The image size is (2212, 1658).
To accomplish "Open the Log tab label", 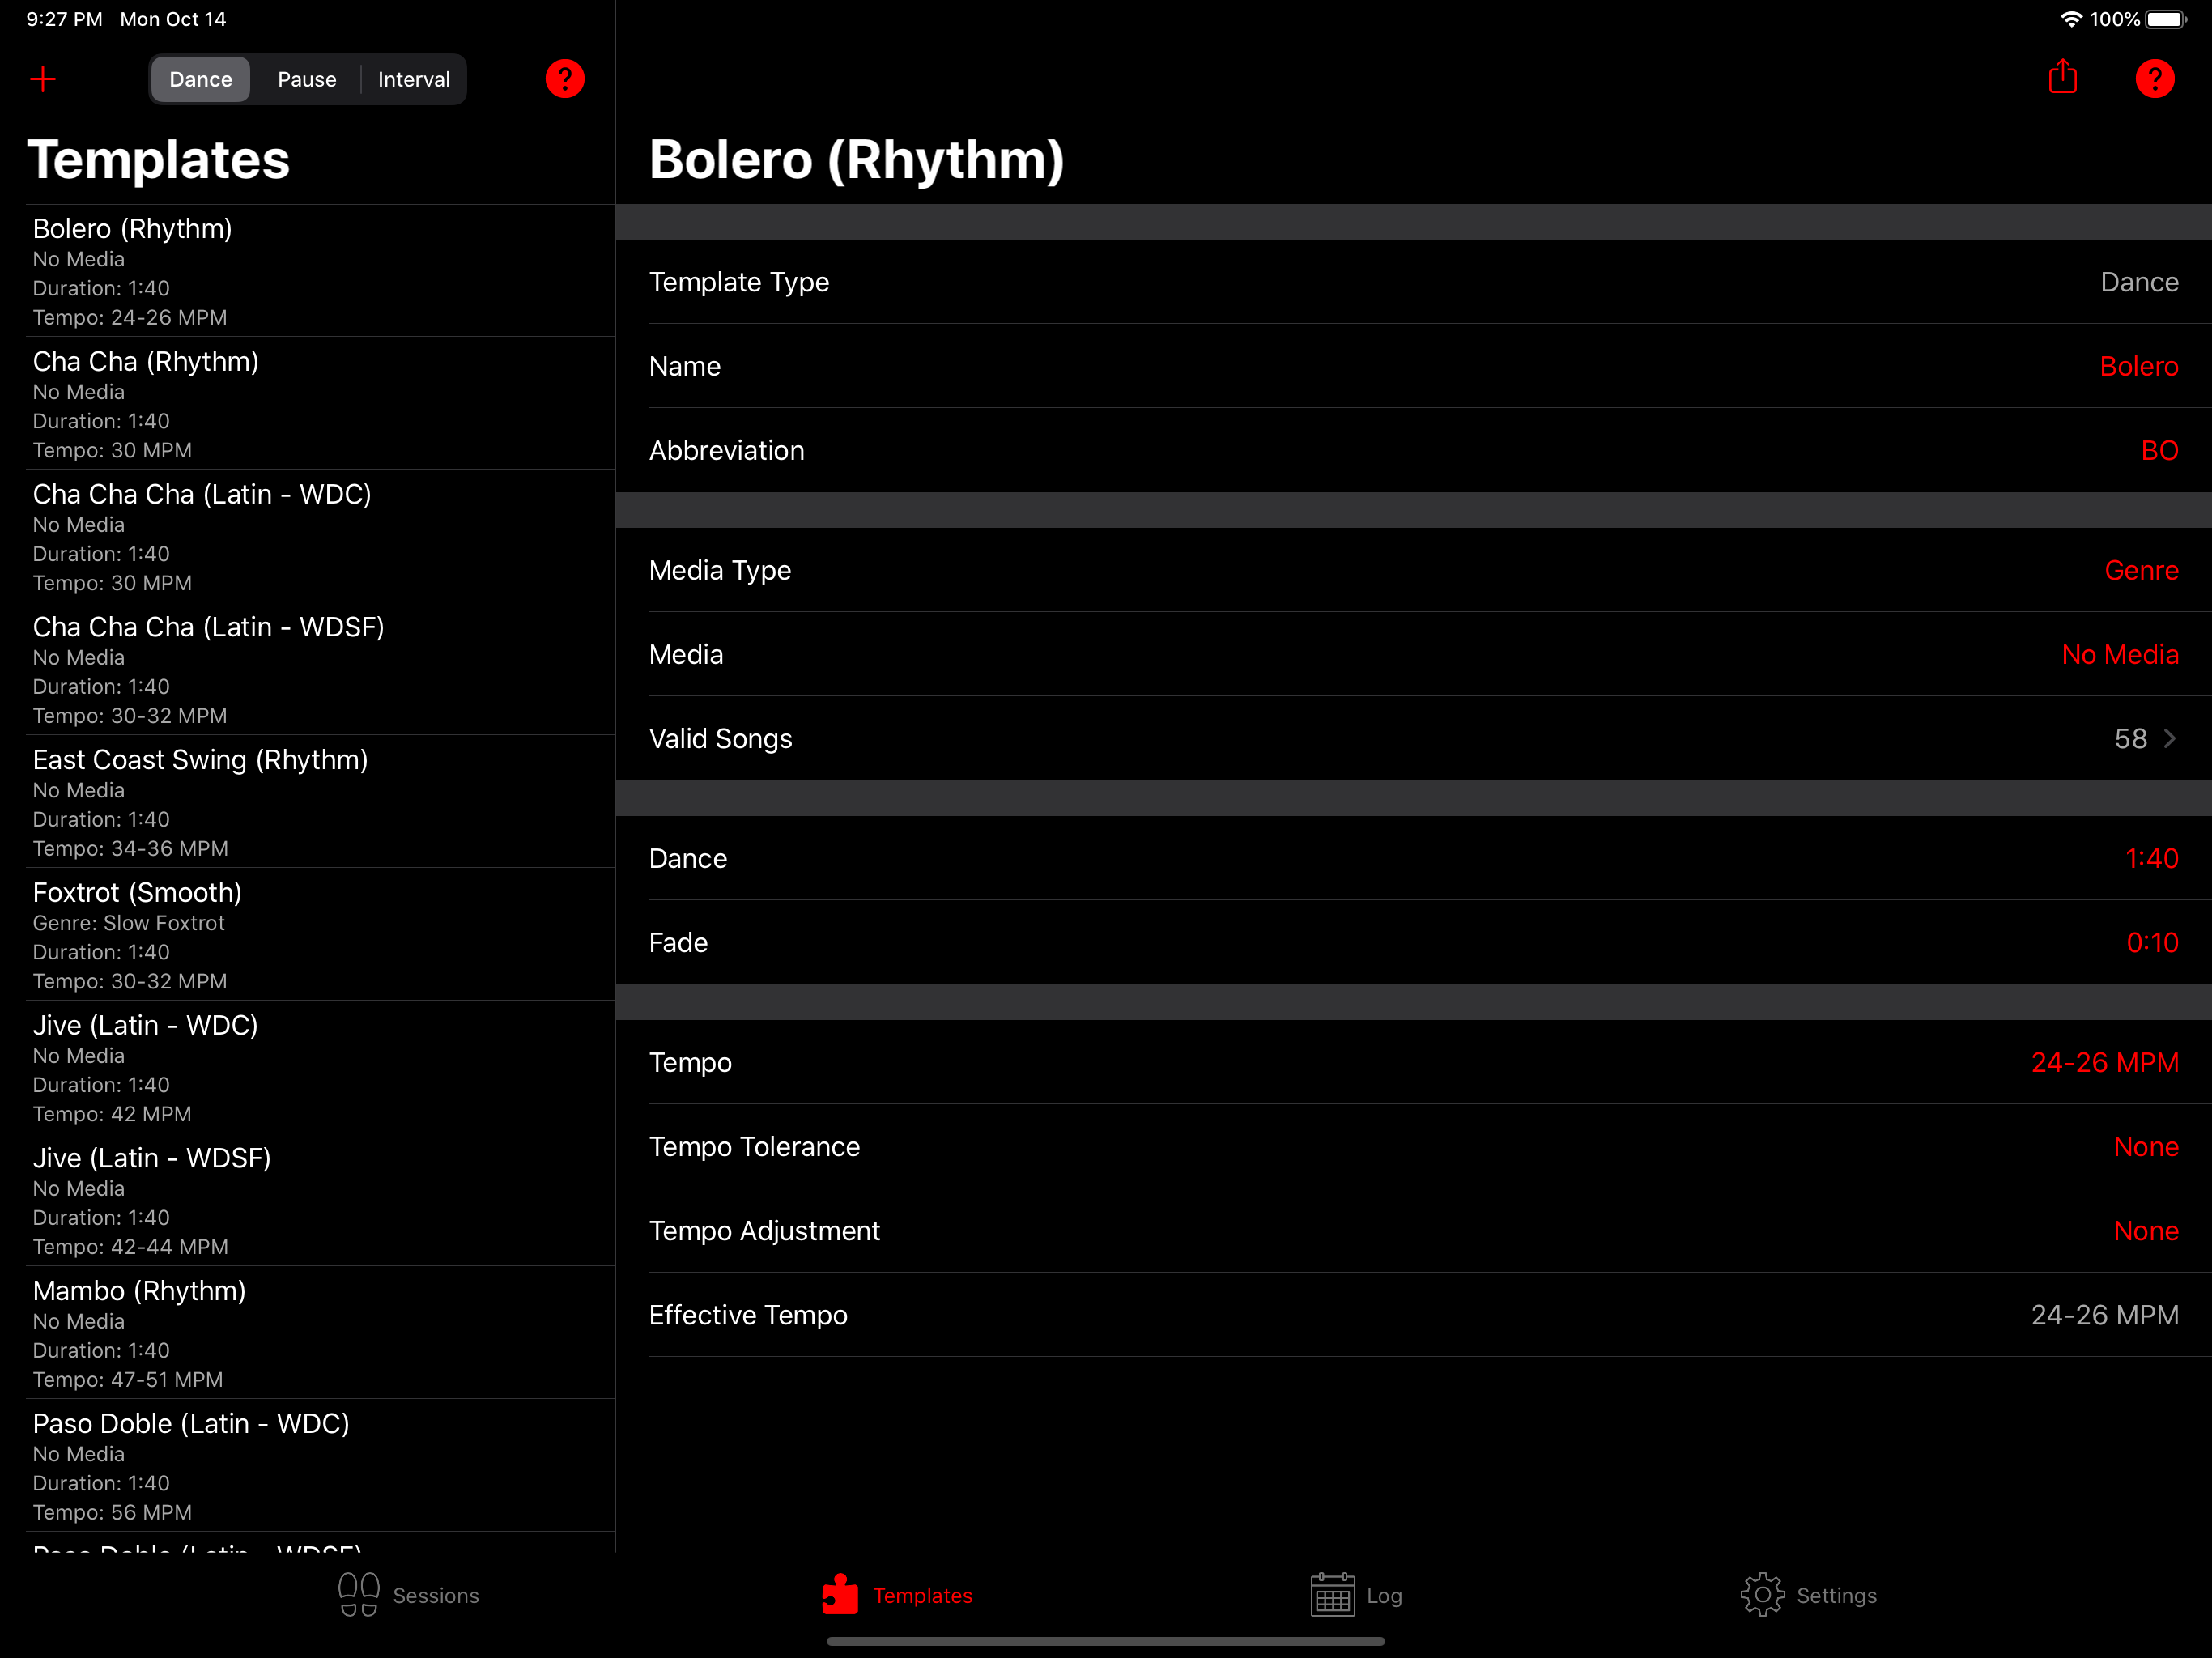I will (1384, 1596).
